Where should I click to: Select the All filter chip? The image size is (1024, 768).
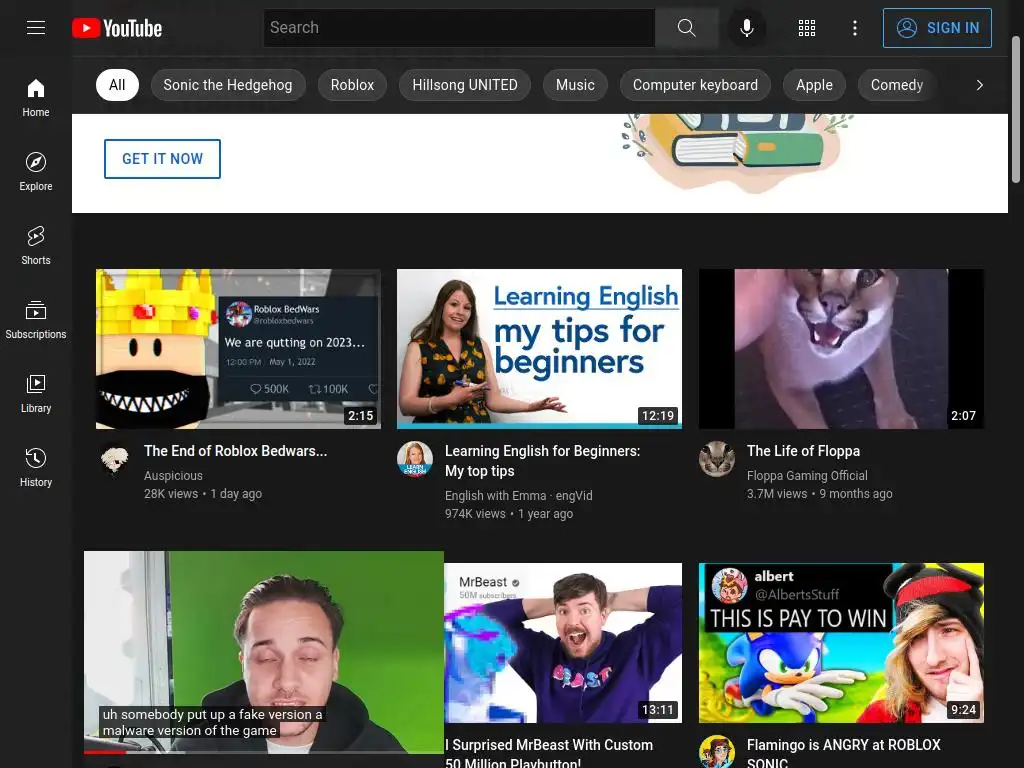[117, 85]
